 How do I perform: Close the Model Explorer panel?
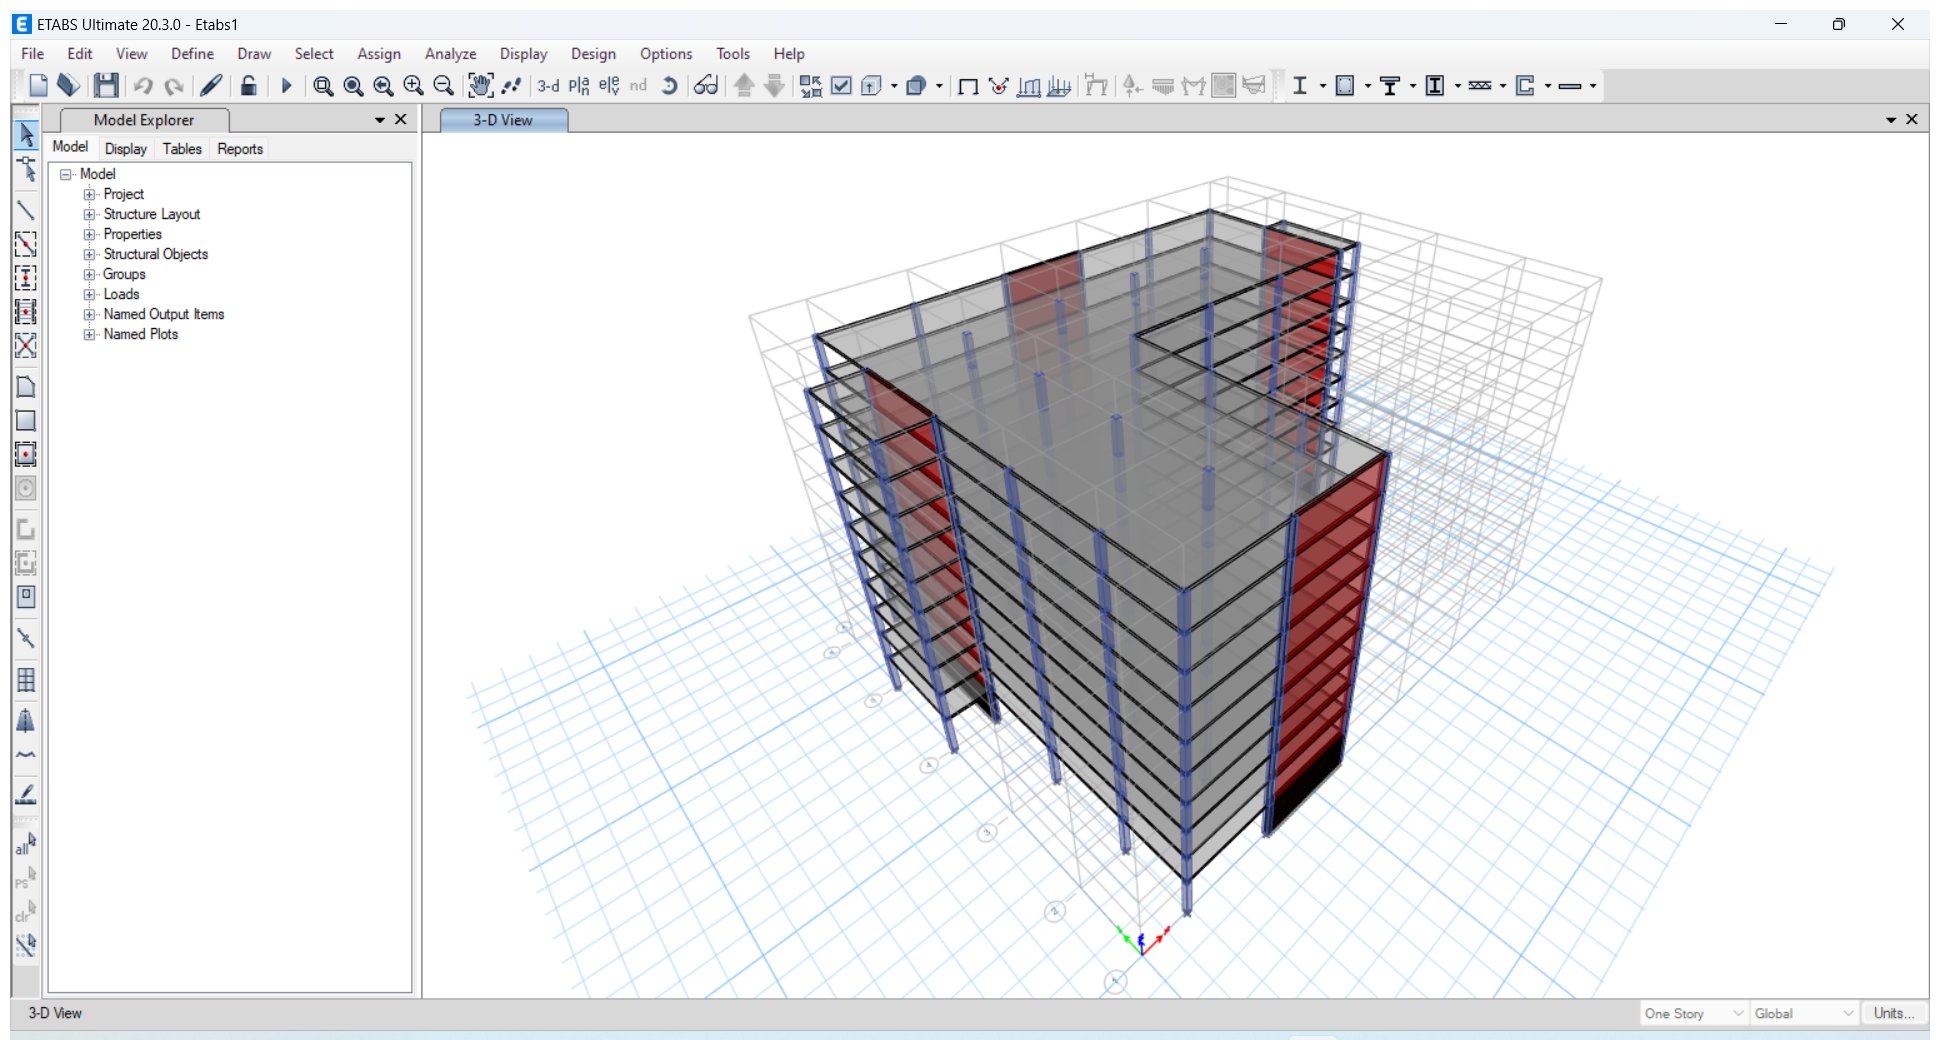coord(401,120)
